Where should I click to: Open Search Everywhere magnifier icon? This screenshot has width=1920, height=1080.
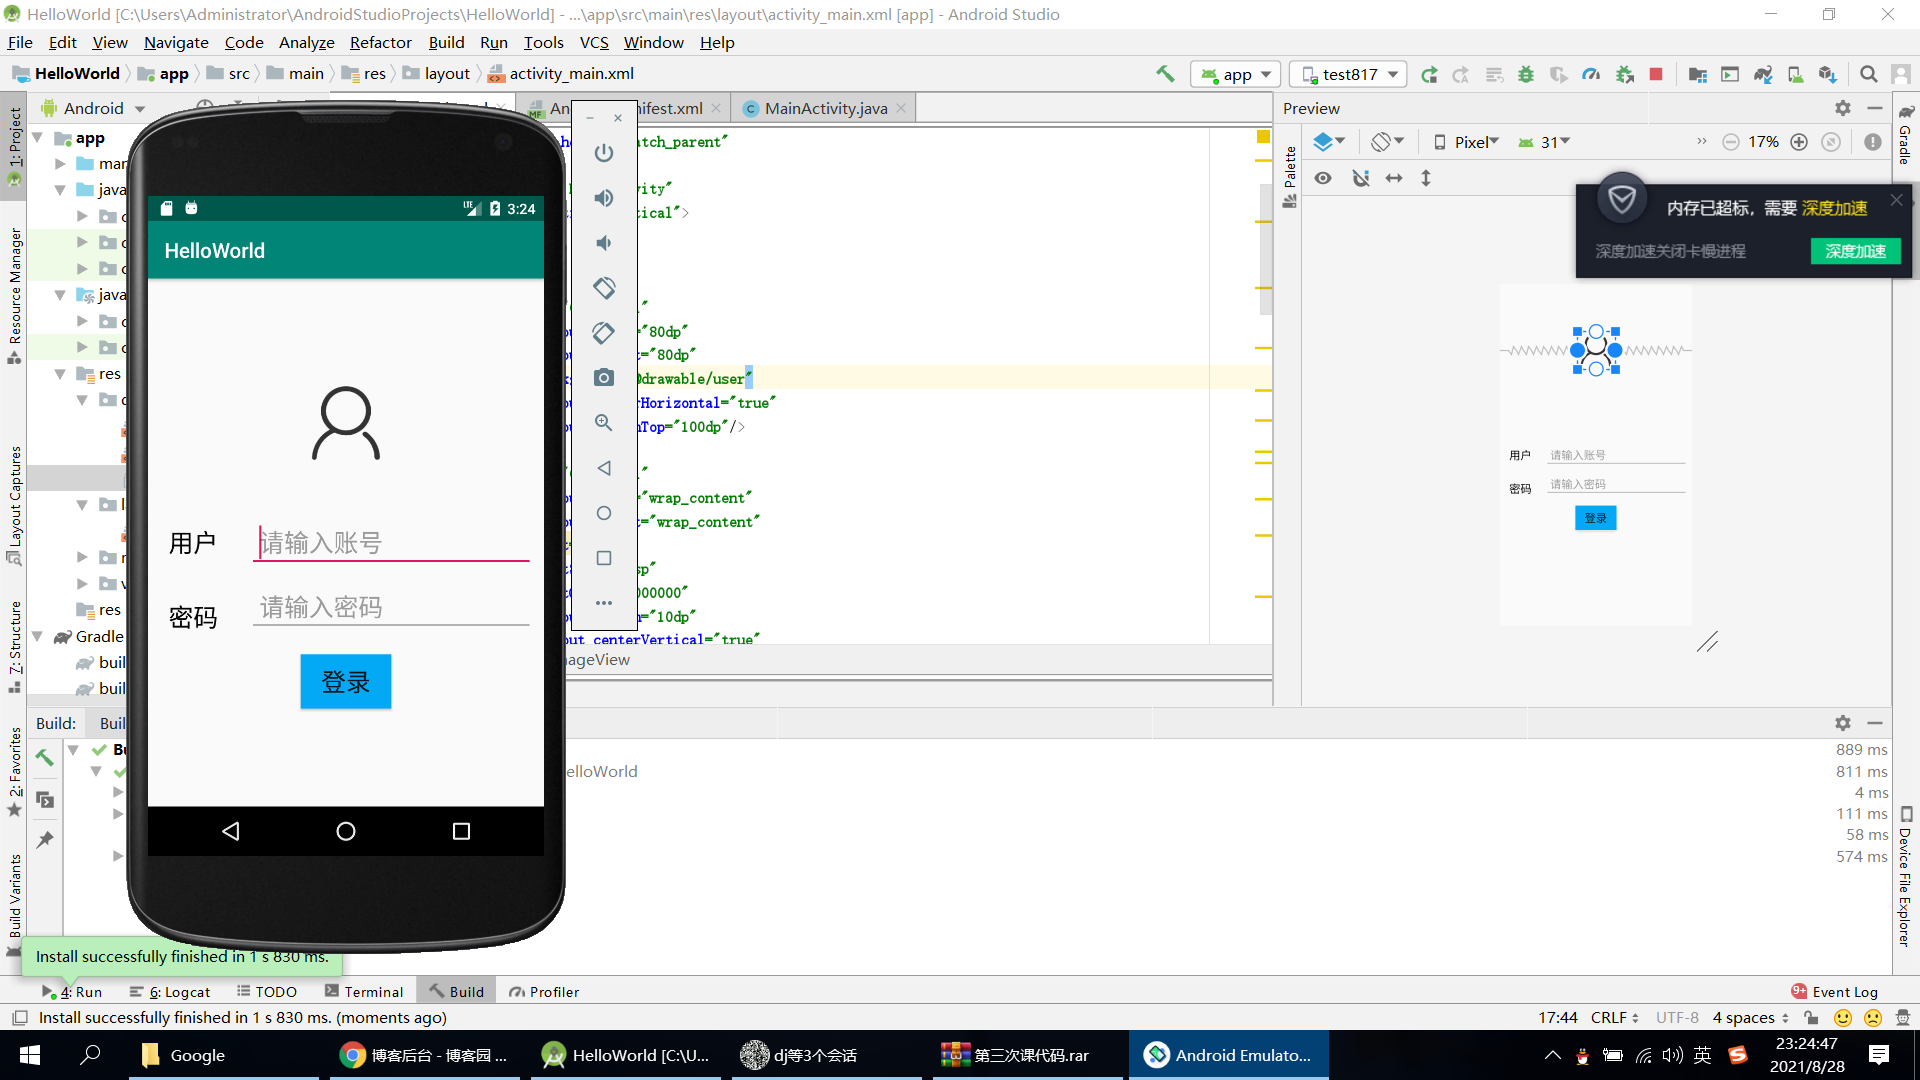point(1868,74)
